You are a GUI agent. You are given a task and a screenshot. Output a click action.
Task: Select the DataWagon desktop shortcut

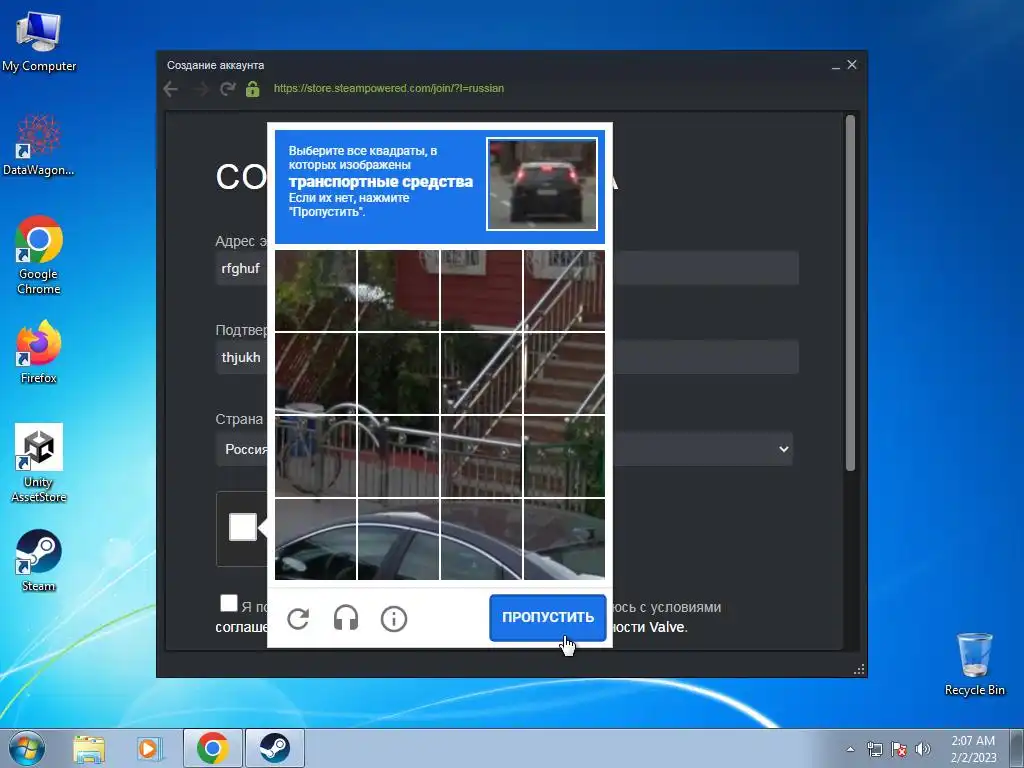pyautogui.click(x=39, y=145)
